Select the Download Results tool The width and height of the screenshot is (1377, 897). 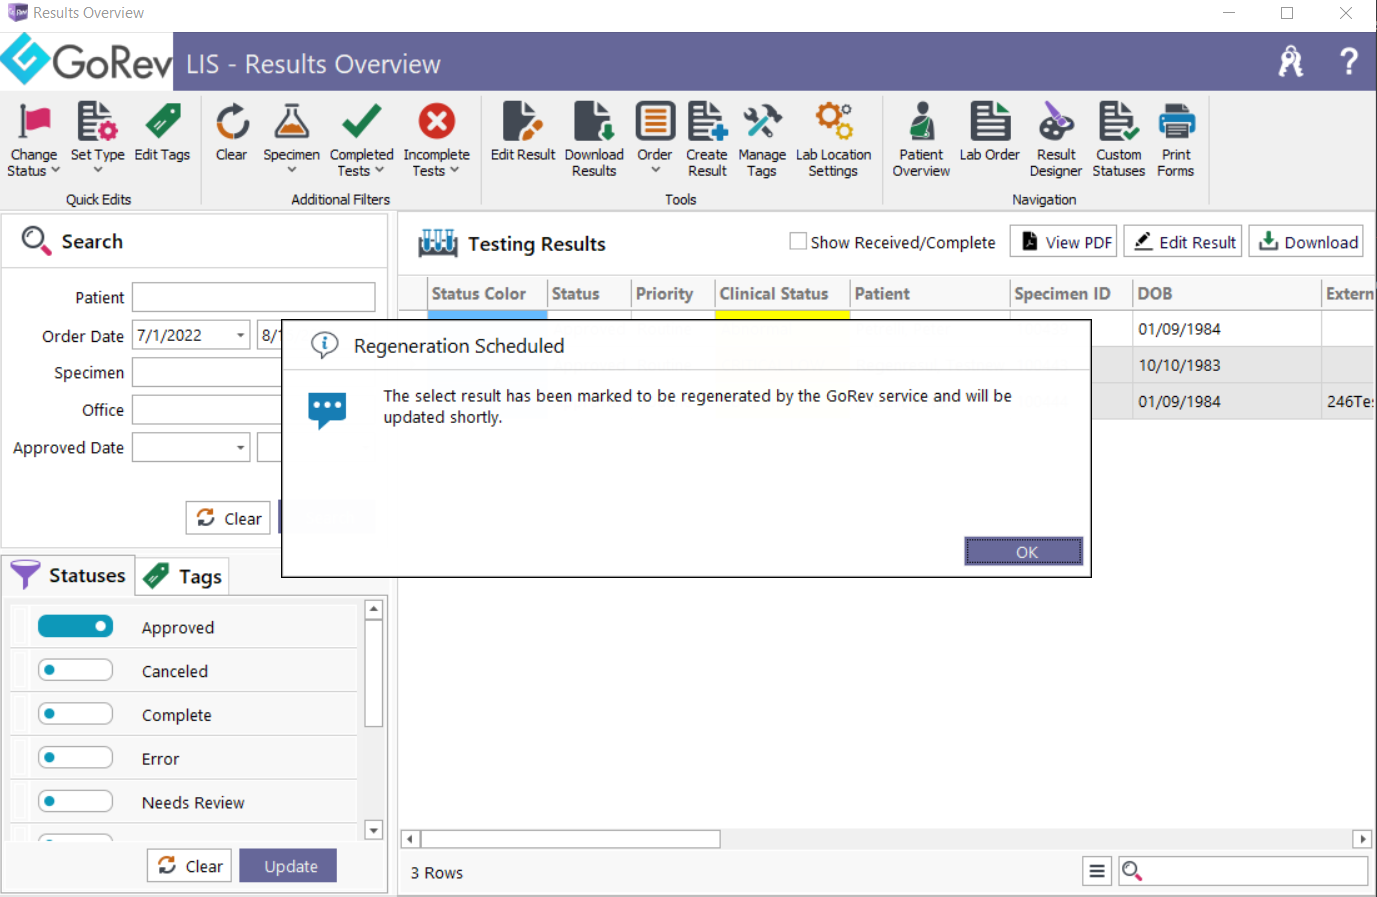[x=594, y=140]
